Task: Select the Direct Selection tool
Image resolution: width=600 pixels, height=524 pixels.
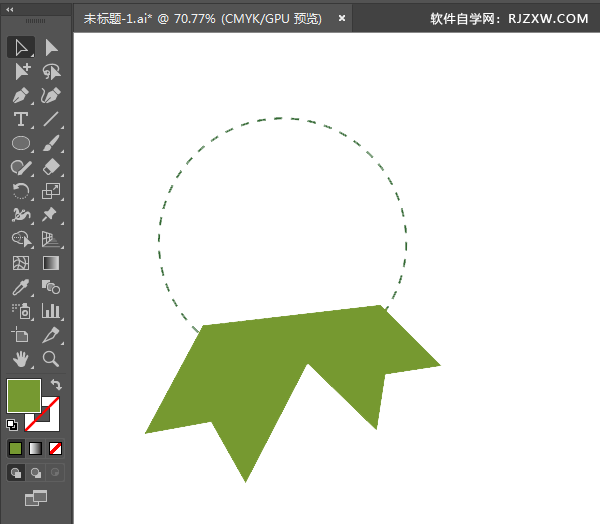Action: point(51,47)
